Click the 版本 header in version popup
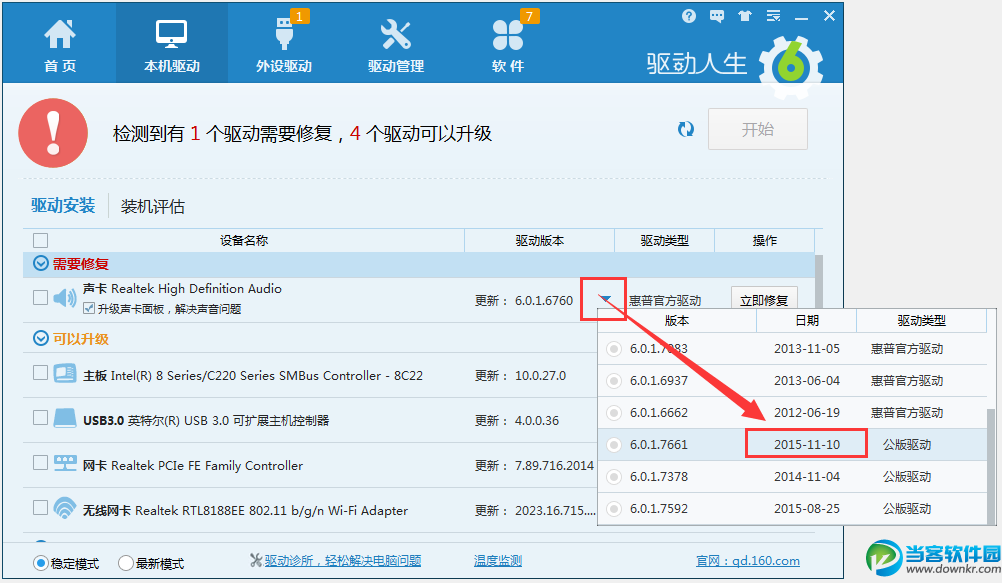 (x=677, y=320)
